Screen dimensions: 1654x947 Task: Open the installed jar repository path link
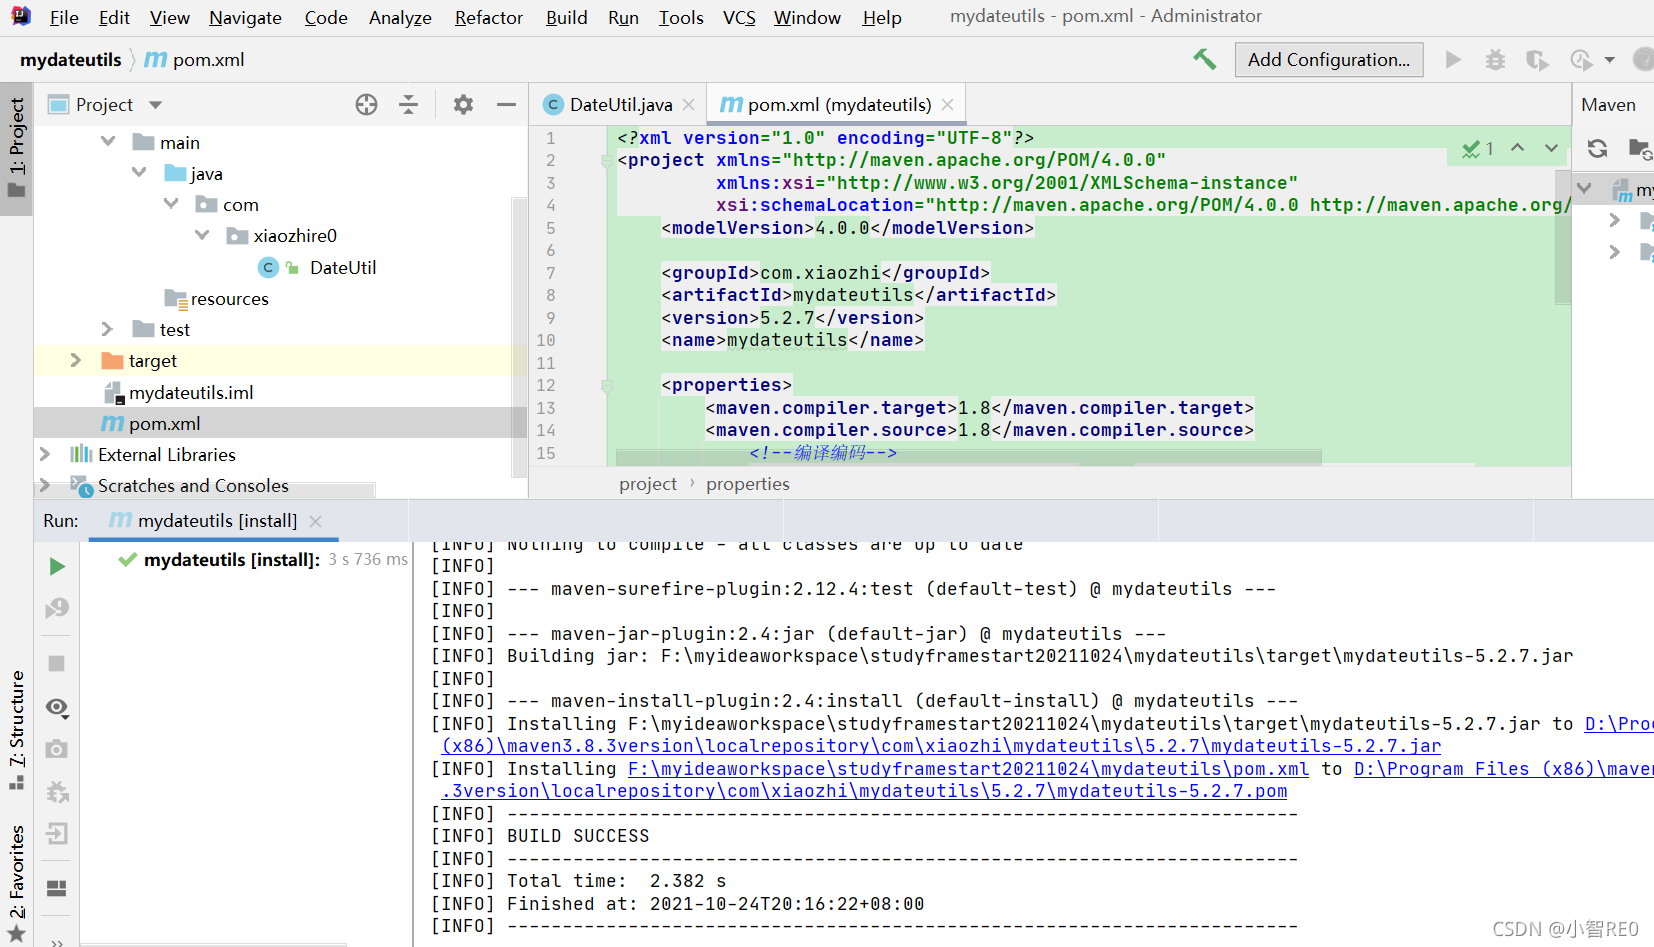click(941, 746)
